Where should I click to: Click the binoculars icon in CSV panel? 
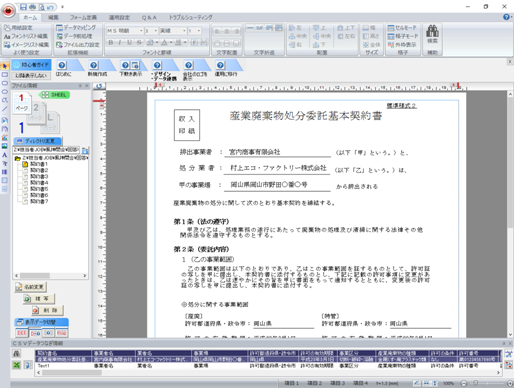16,354
